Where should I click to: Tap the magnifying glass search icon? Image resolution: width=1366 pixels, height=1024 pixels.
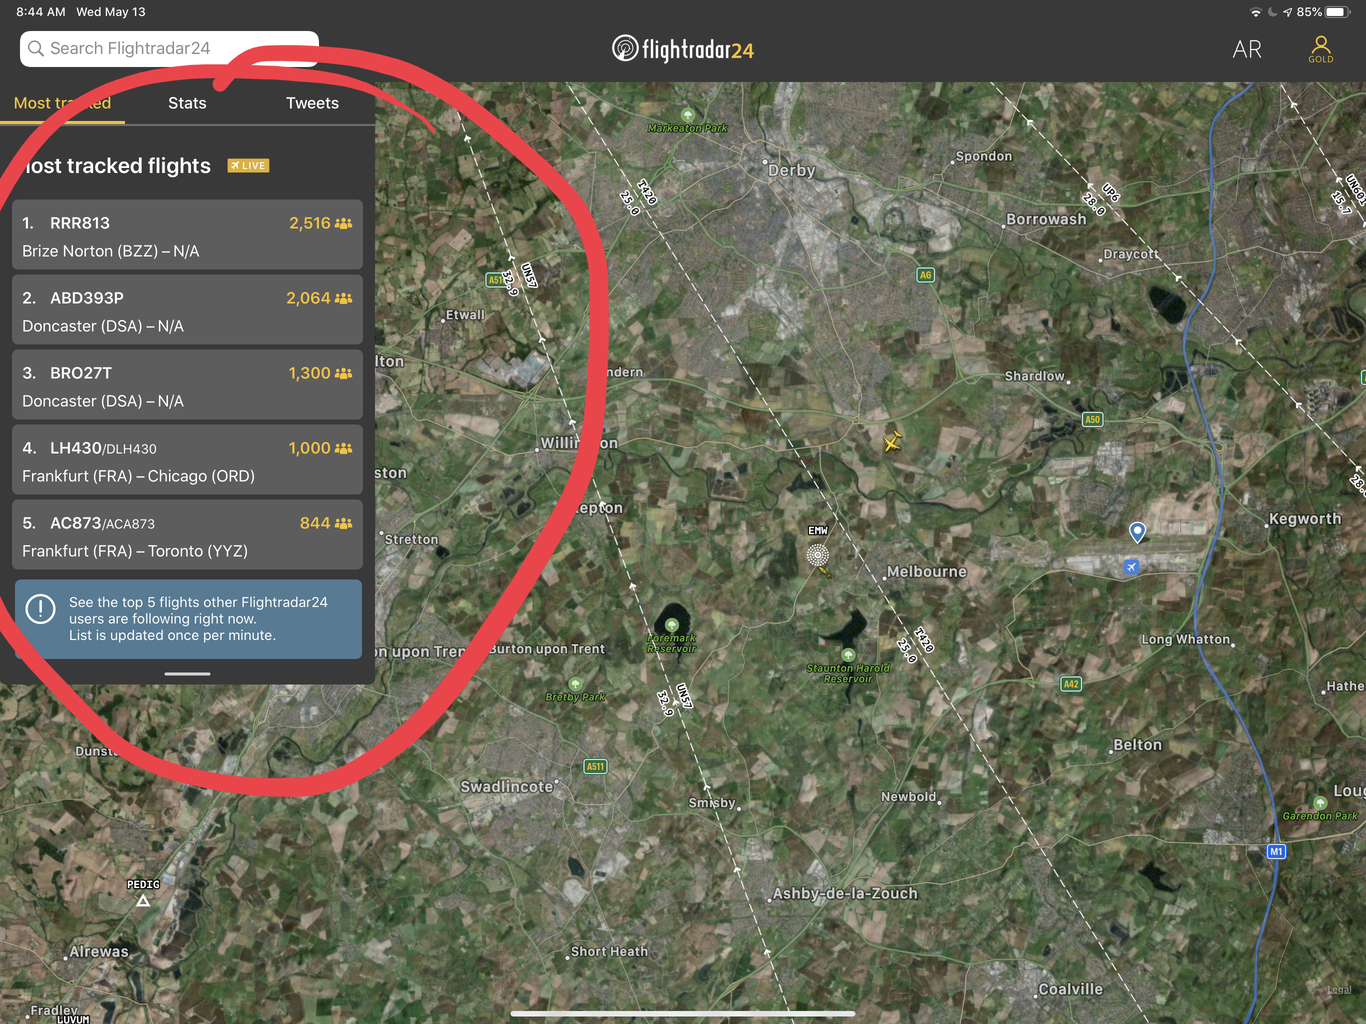(36, 48)
